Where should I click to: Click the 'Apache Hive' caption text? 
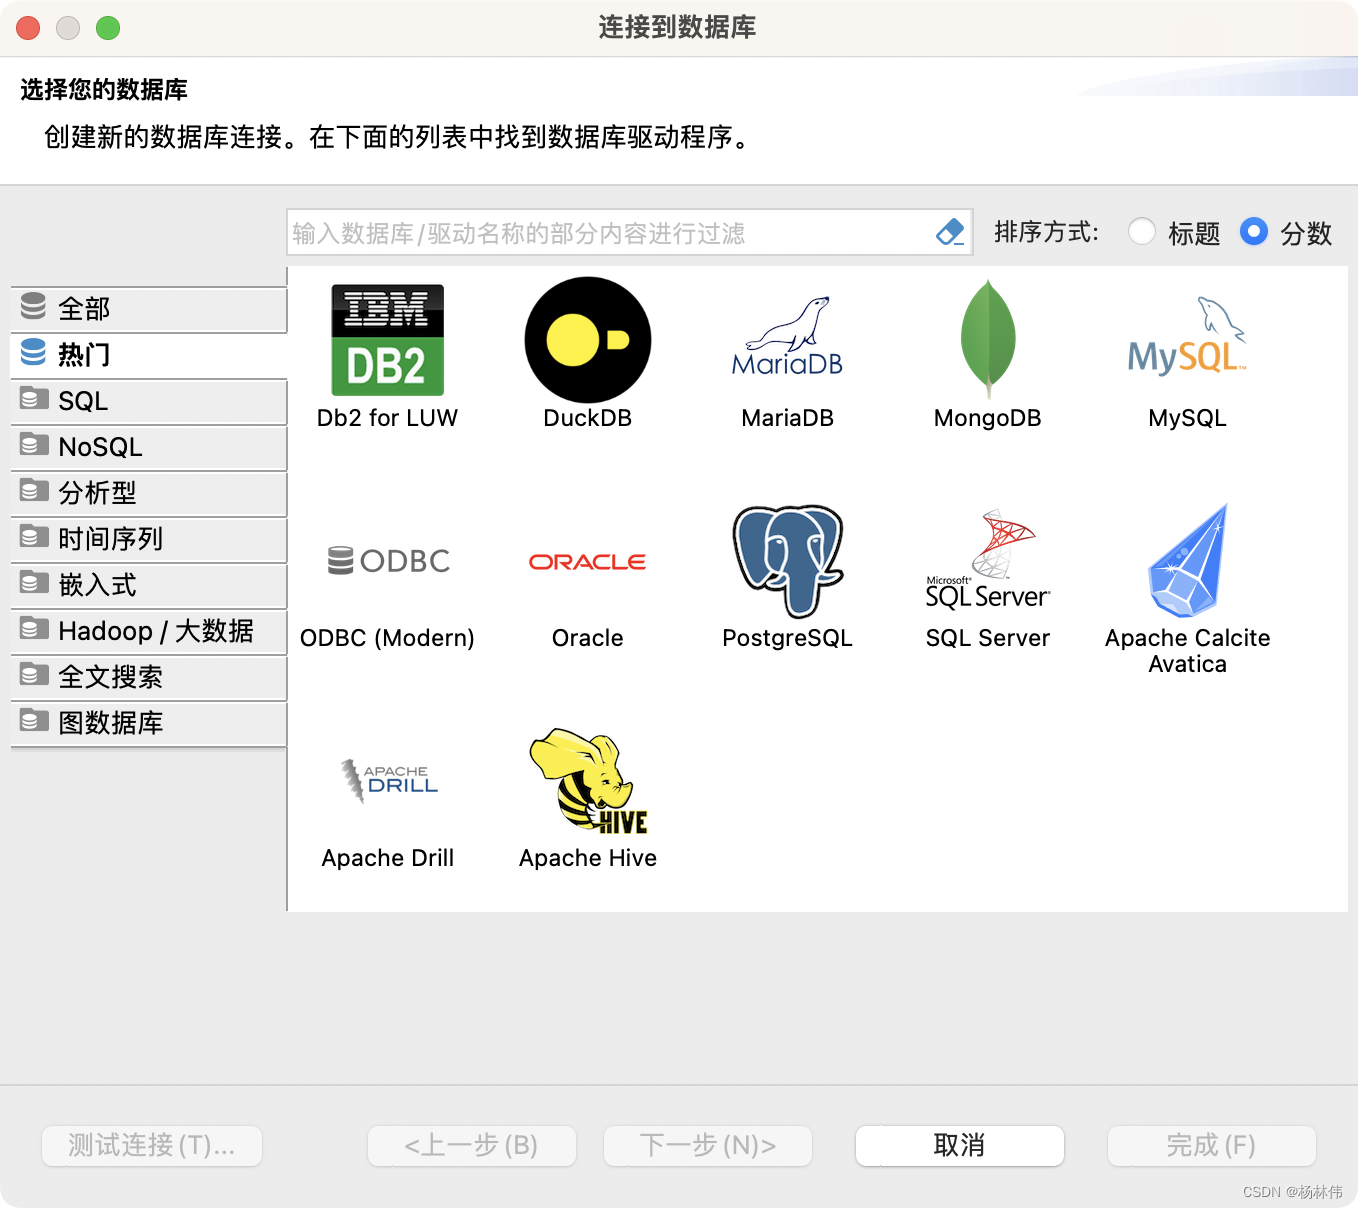tap(588, 858)
